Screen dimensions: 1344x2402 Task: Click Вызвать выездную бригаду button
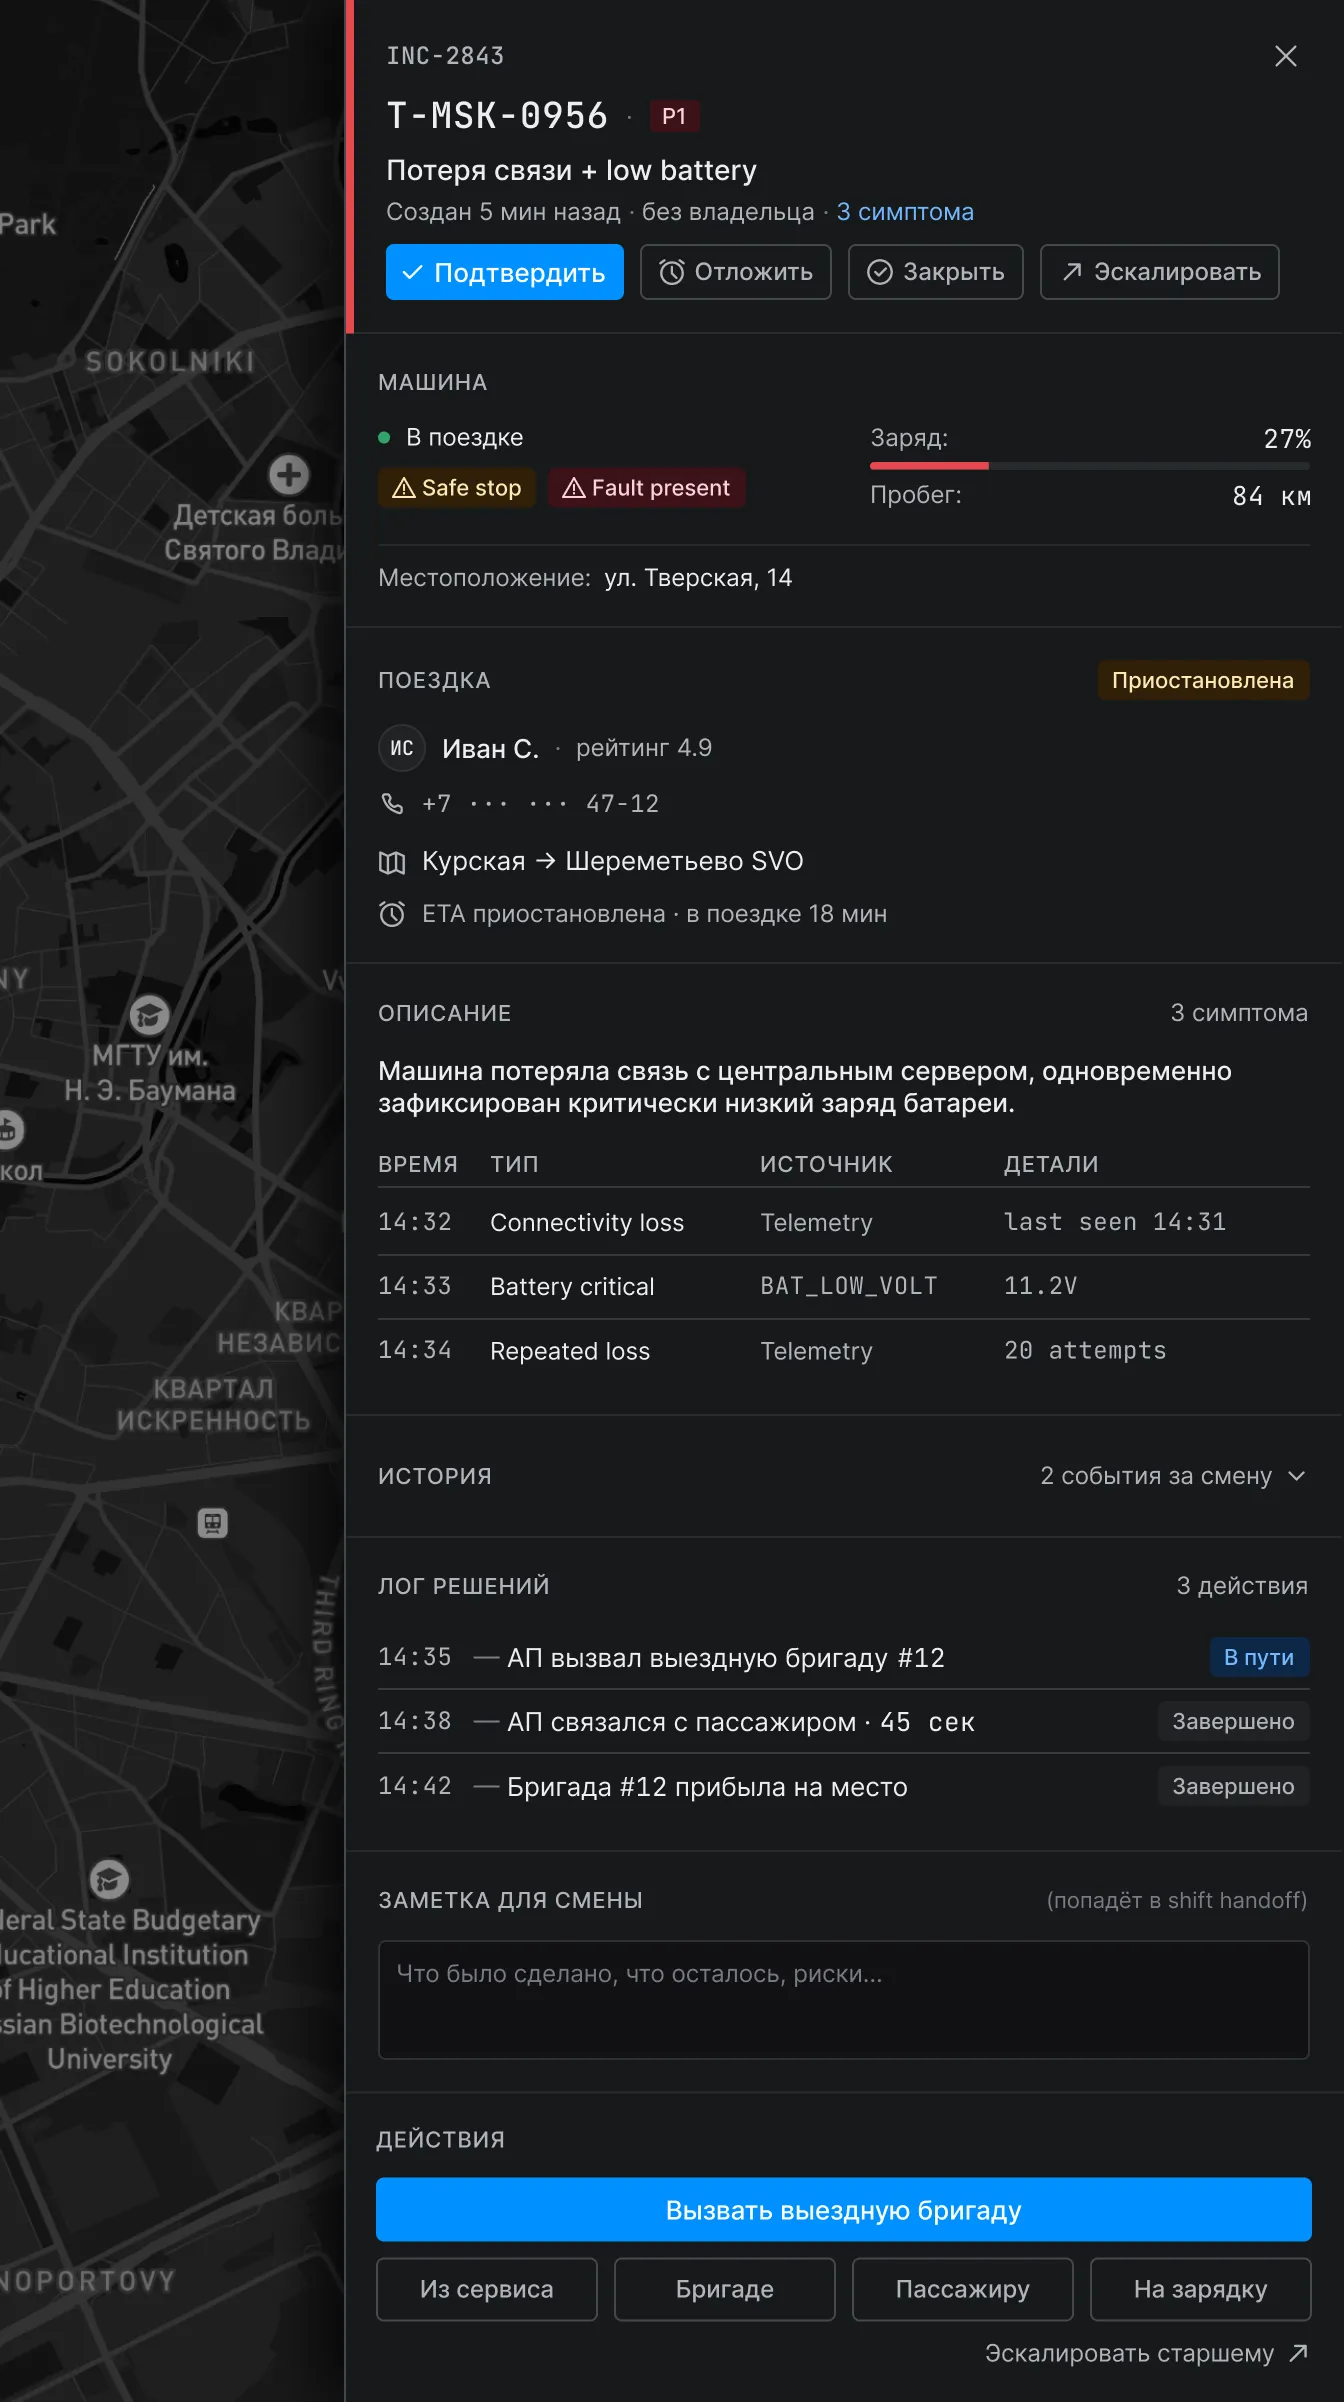[x=844, y=2210]
